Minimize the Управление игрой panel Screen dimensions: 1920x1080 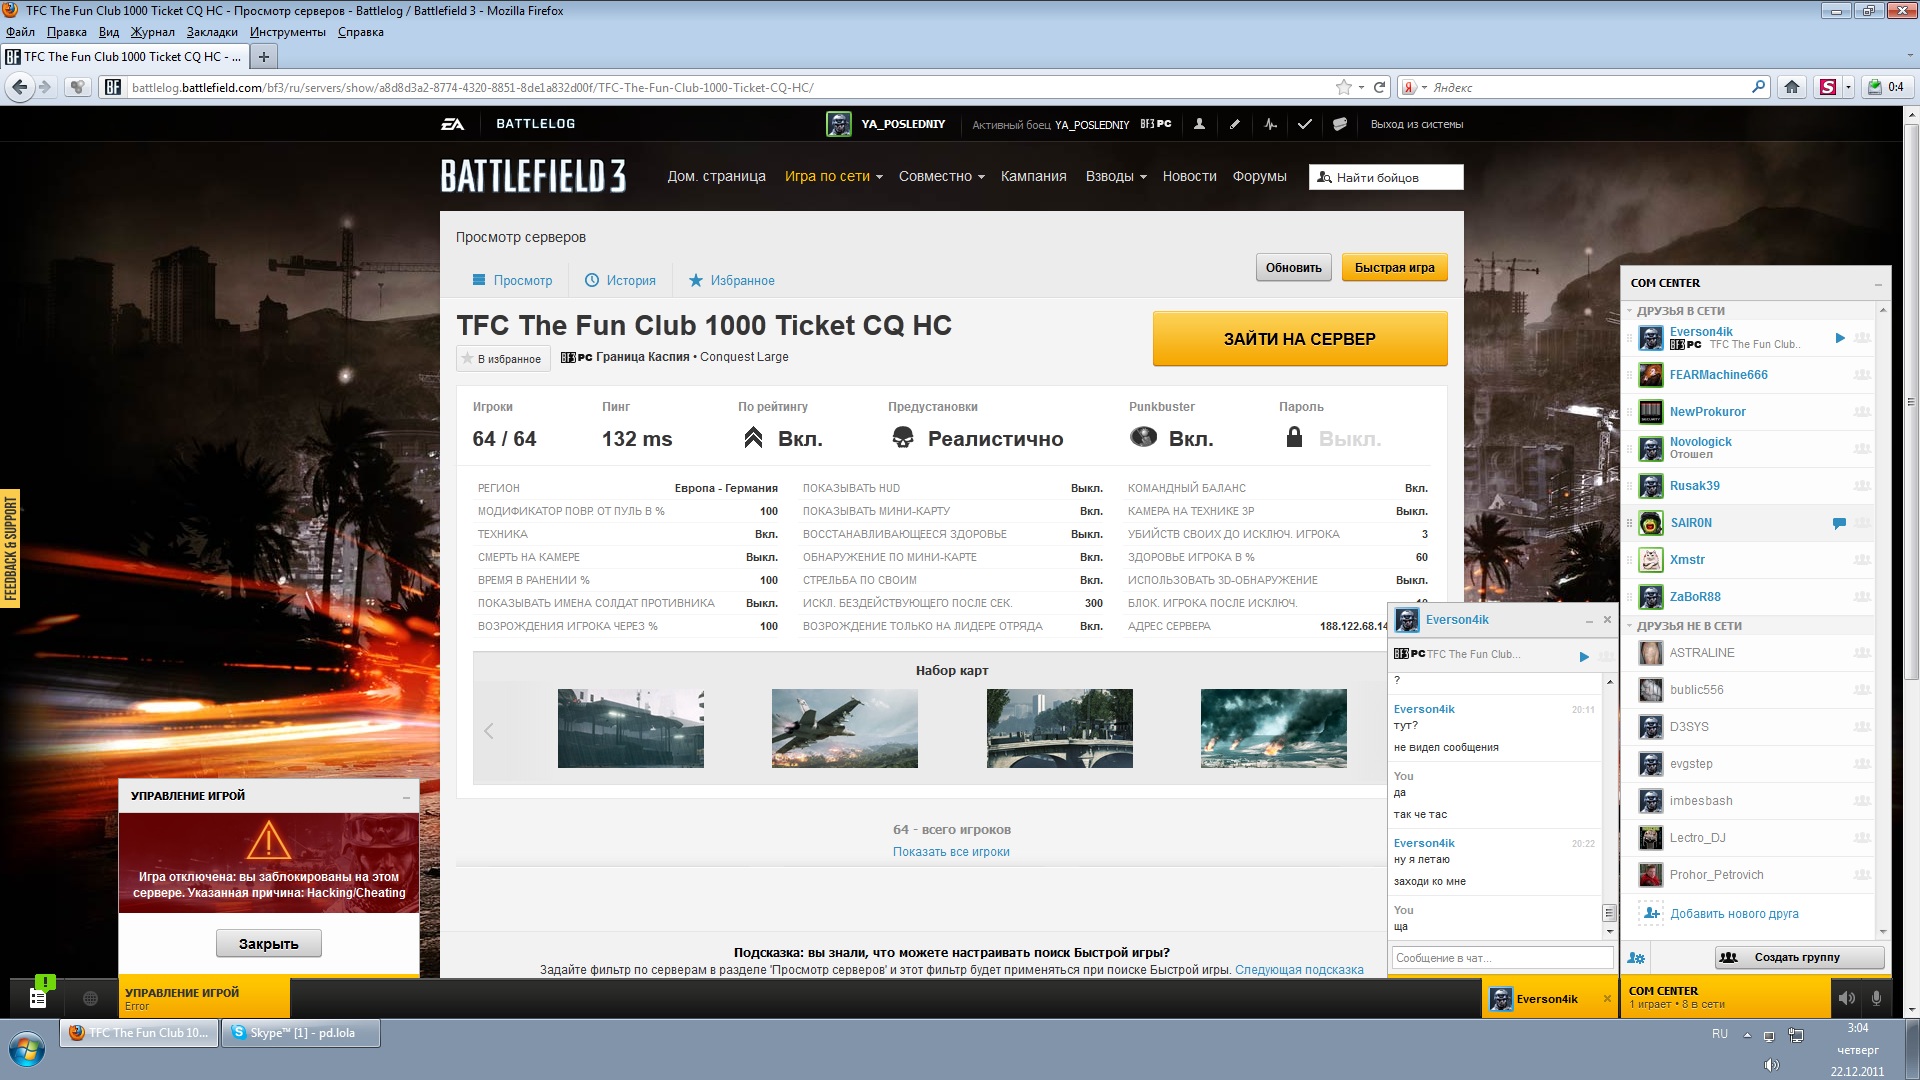[x=406, y=797]
